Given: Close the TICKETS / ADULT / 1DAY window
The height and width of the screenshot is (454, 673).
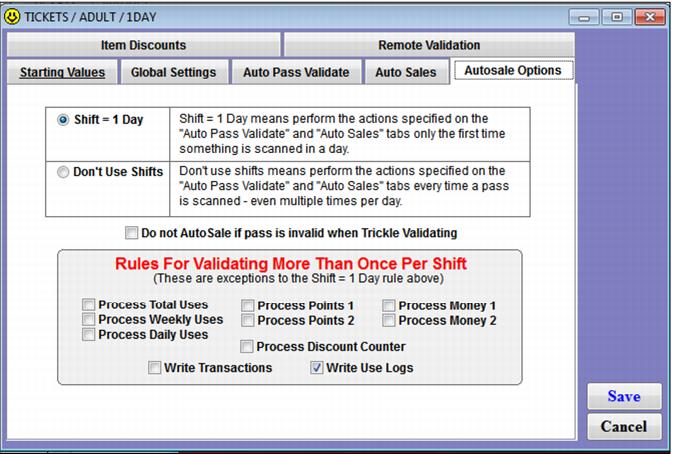Looking at the screenshot, I should click(x=650, y=17).
